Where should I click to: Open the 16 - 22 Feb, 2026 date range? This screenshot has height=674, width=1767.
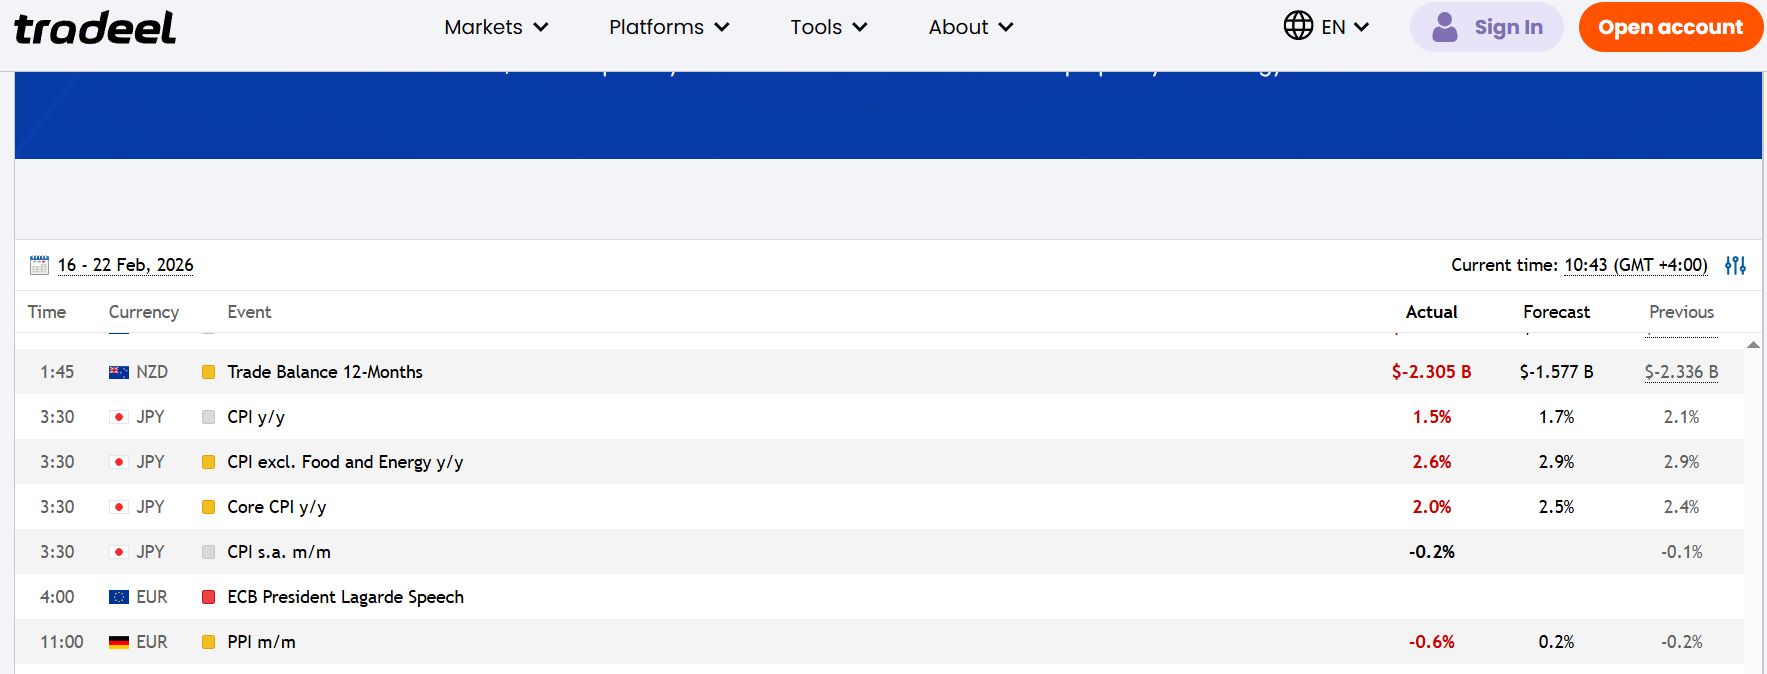[125, 265]
